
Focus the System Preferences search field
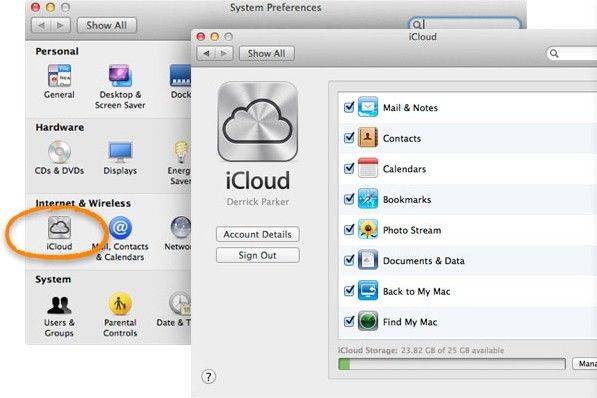click(465, 24)
